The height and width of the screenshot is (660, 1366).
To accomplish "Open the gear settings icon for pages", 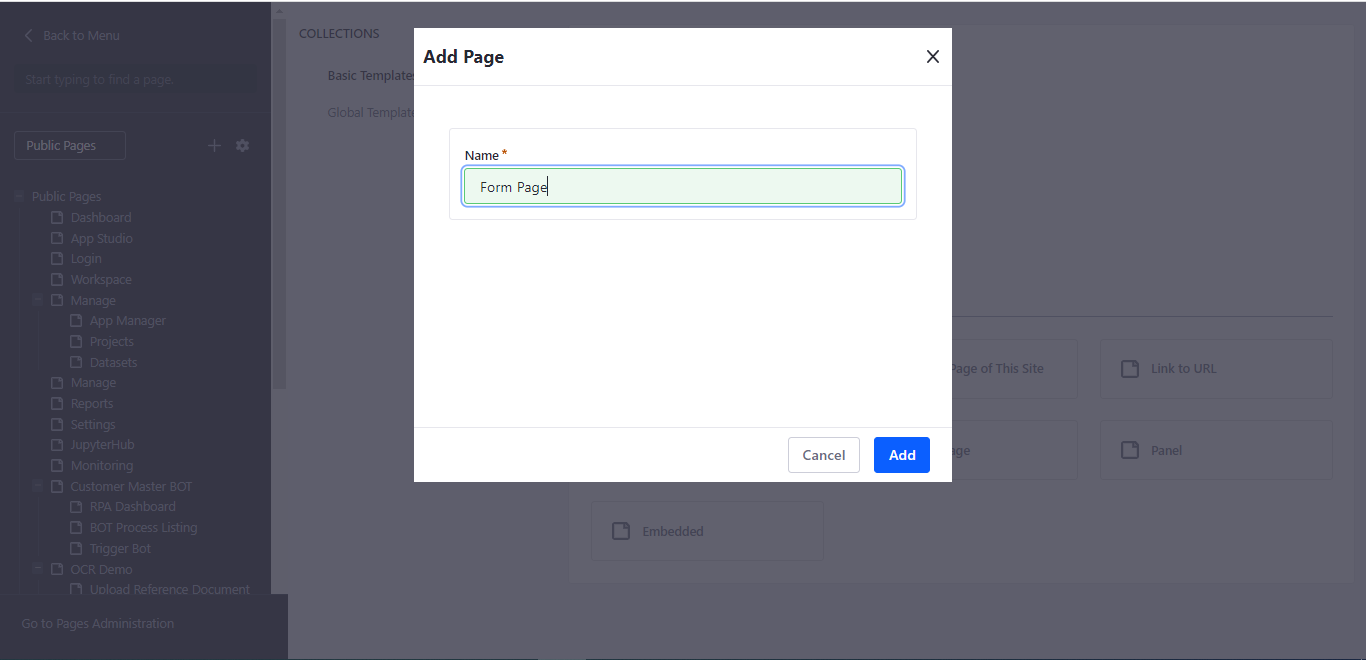I will point(242,145).
